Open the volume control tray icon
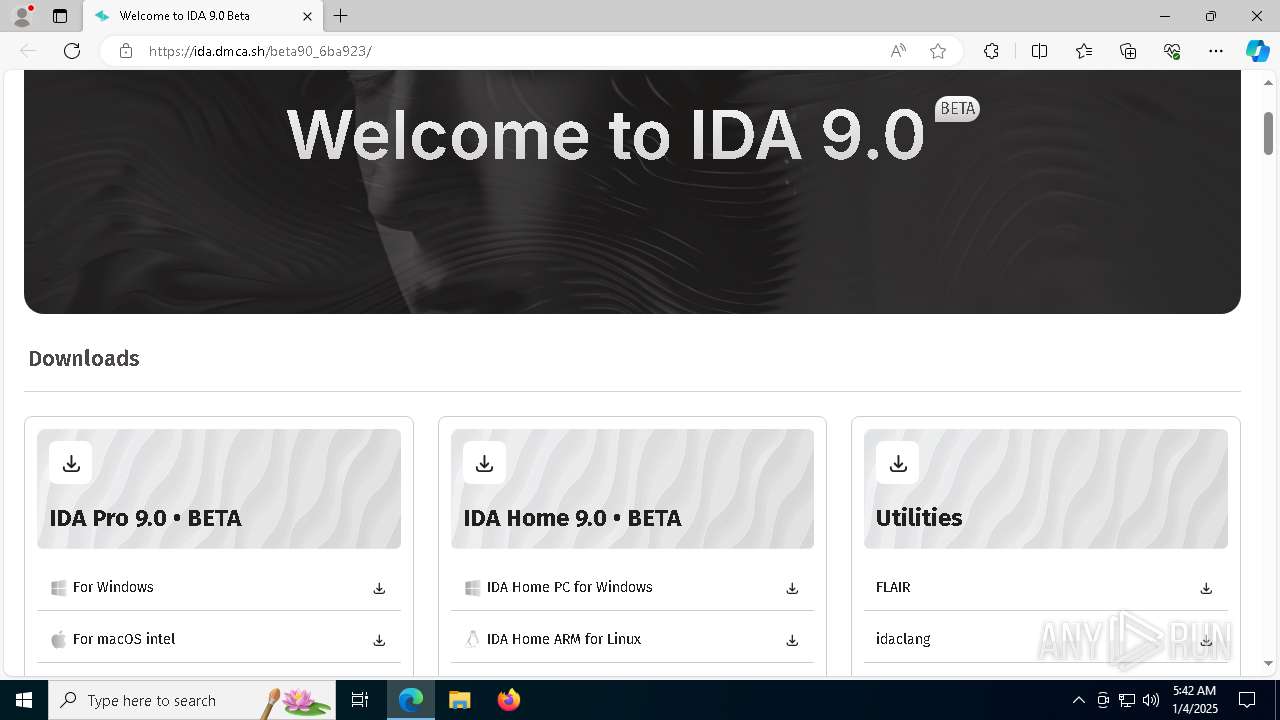Screen dimensions: 1280x720 (1151, 700)
